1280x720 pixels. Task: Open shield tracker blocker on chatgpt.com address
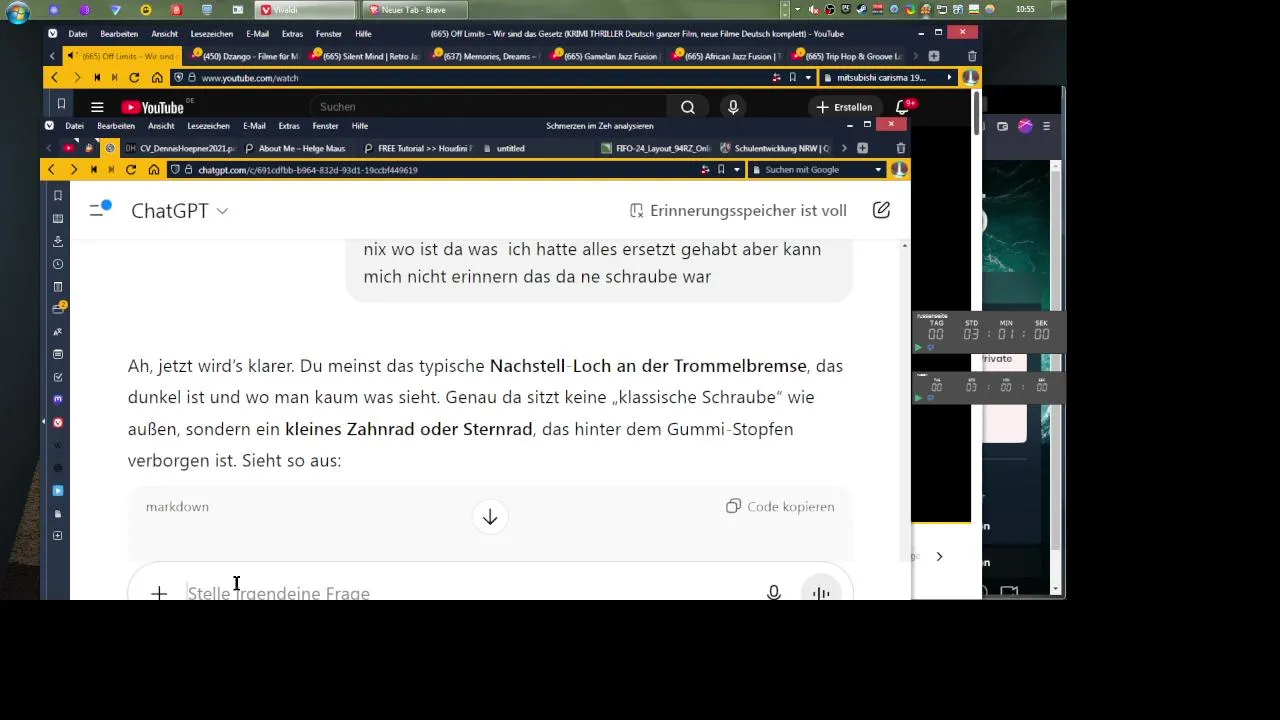[x=177, y=170]
